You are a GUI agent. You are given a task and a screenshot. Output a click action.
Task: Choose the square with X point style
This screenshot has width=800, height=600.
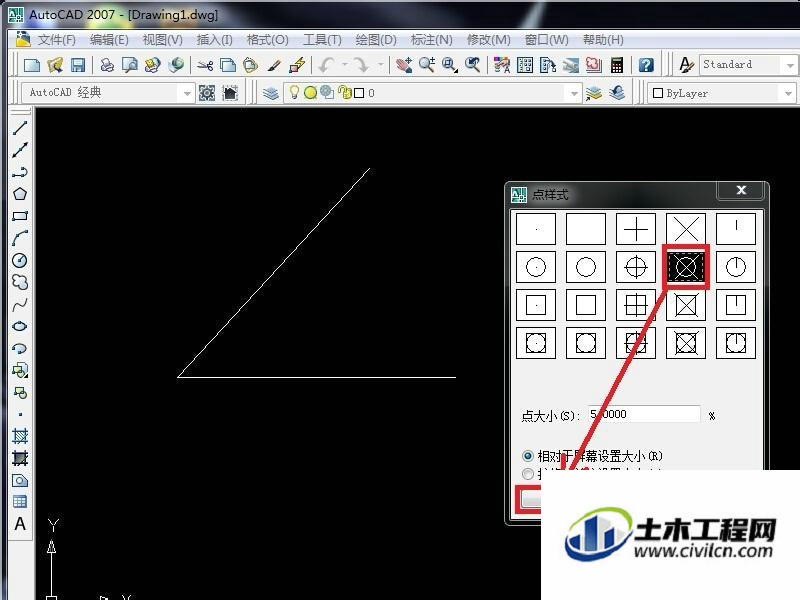tap(686, 305)
